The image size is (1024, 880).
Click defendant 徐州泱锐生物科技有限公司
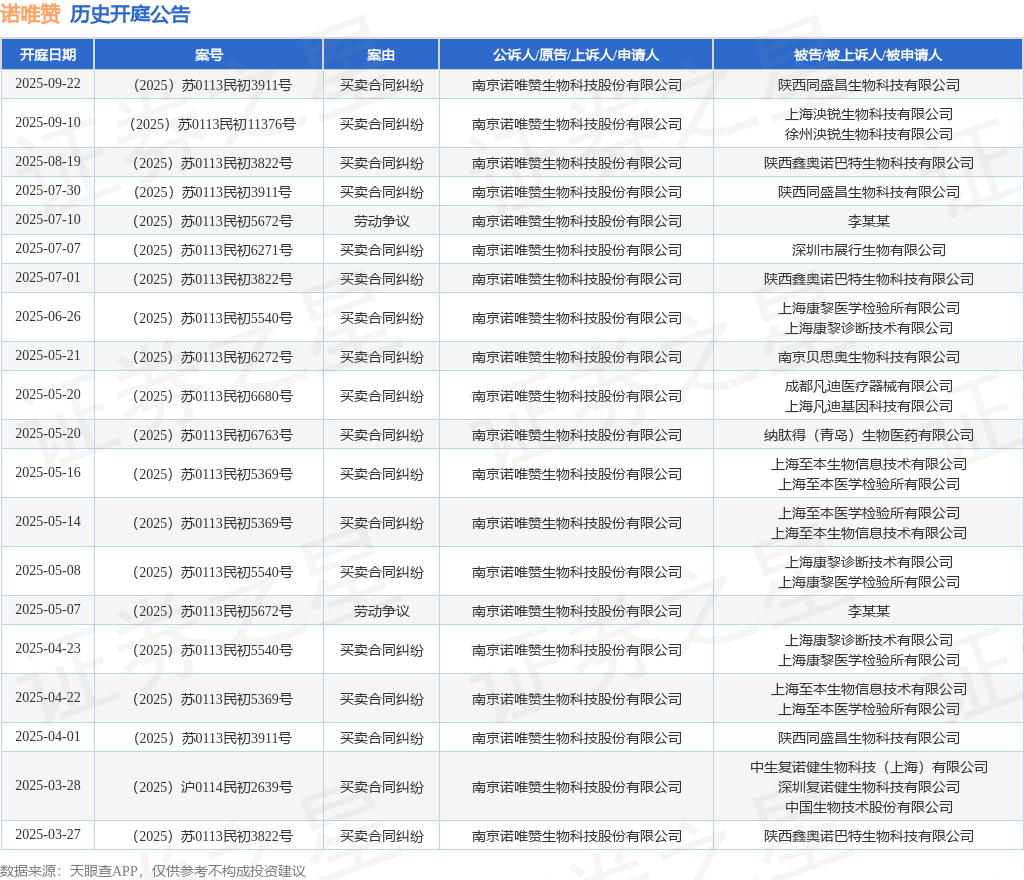pos(869,134)
